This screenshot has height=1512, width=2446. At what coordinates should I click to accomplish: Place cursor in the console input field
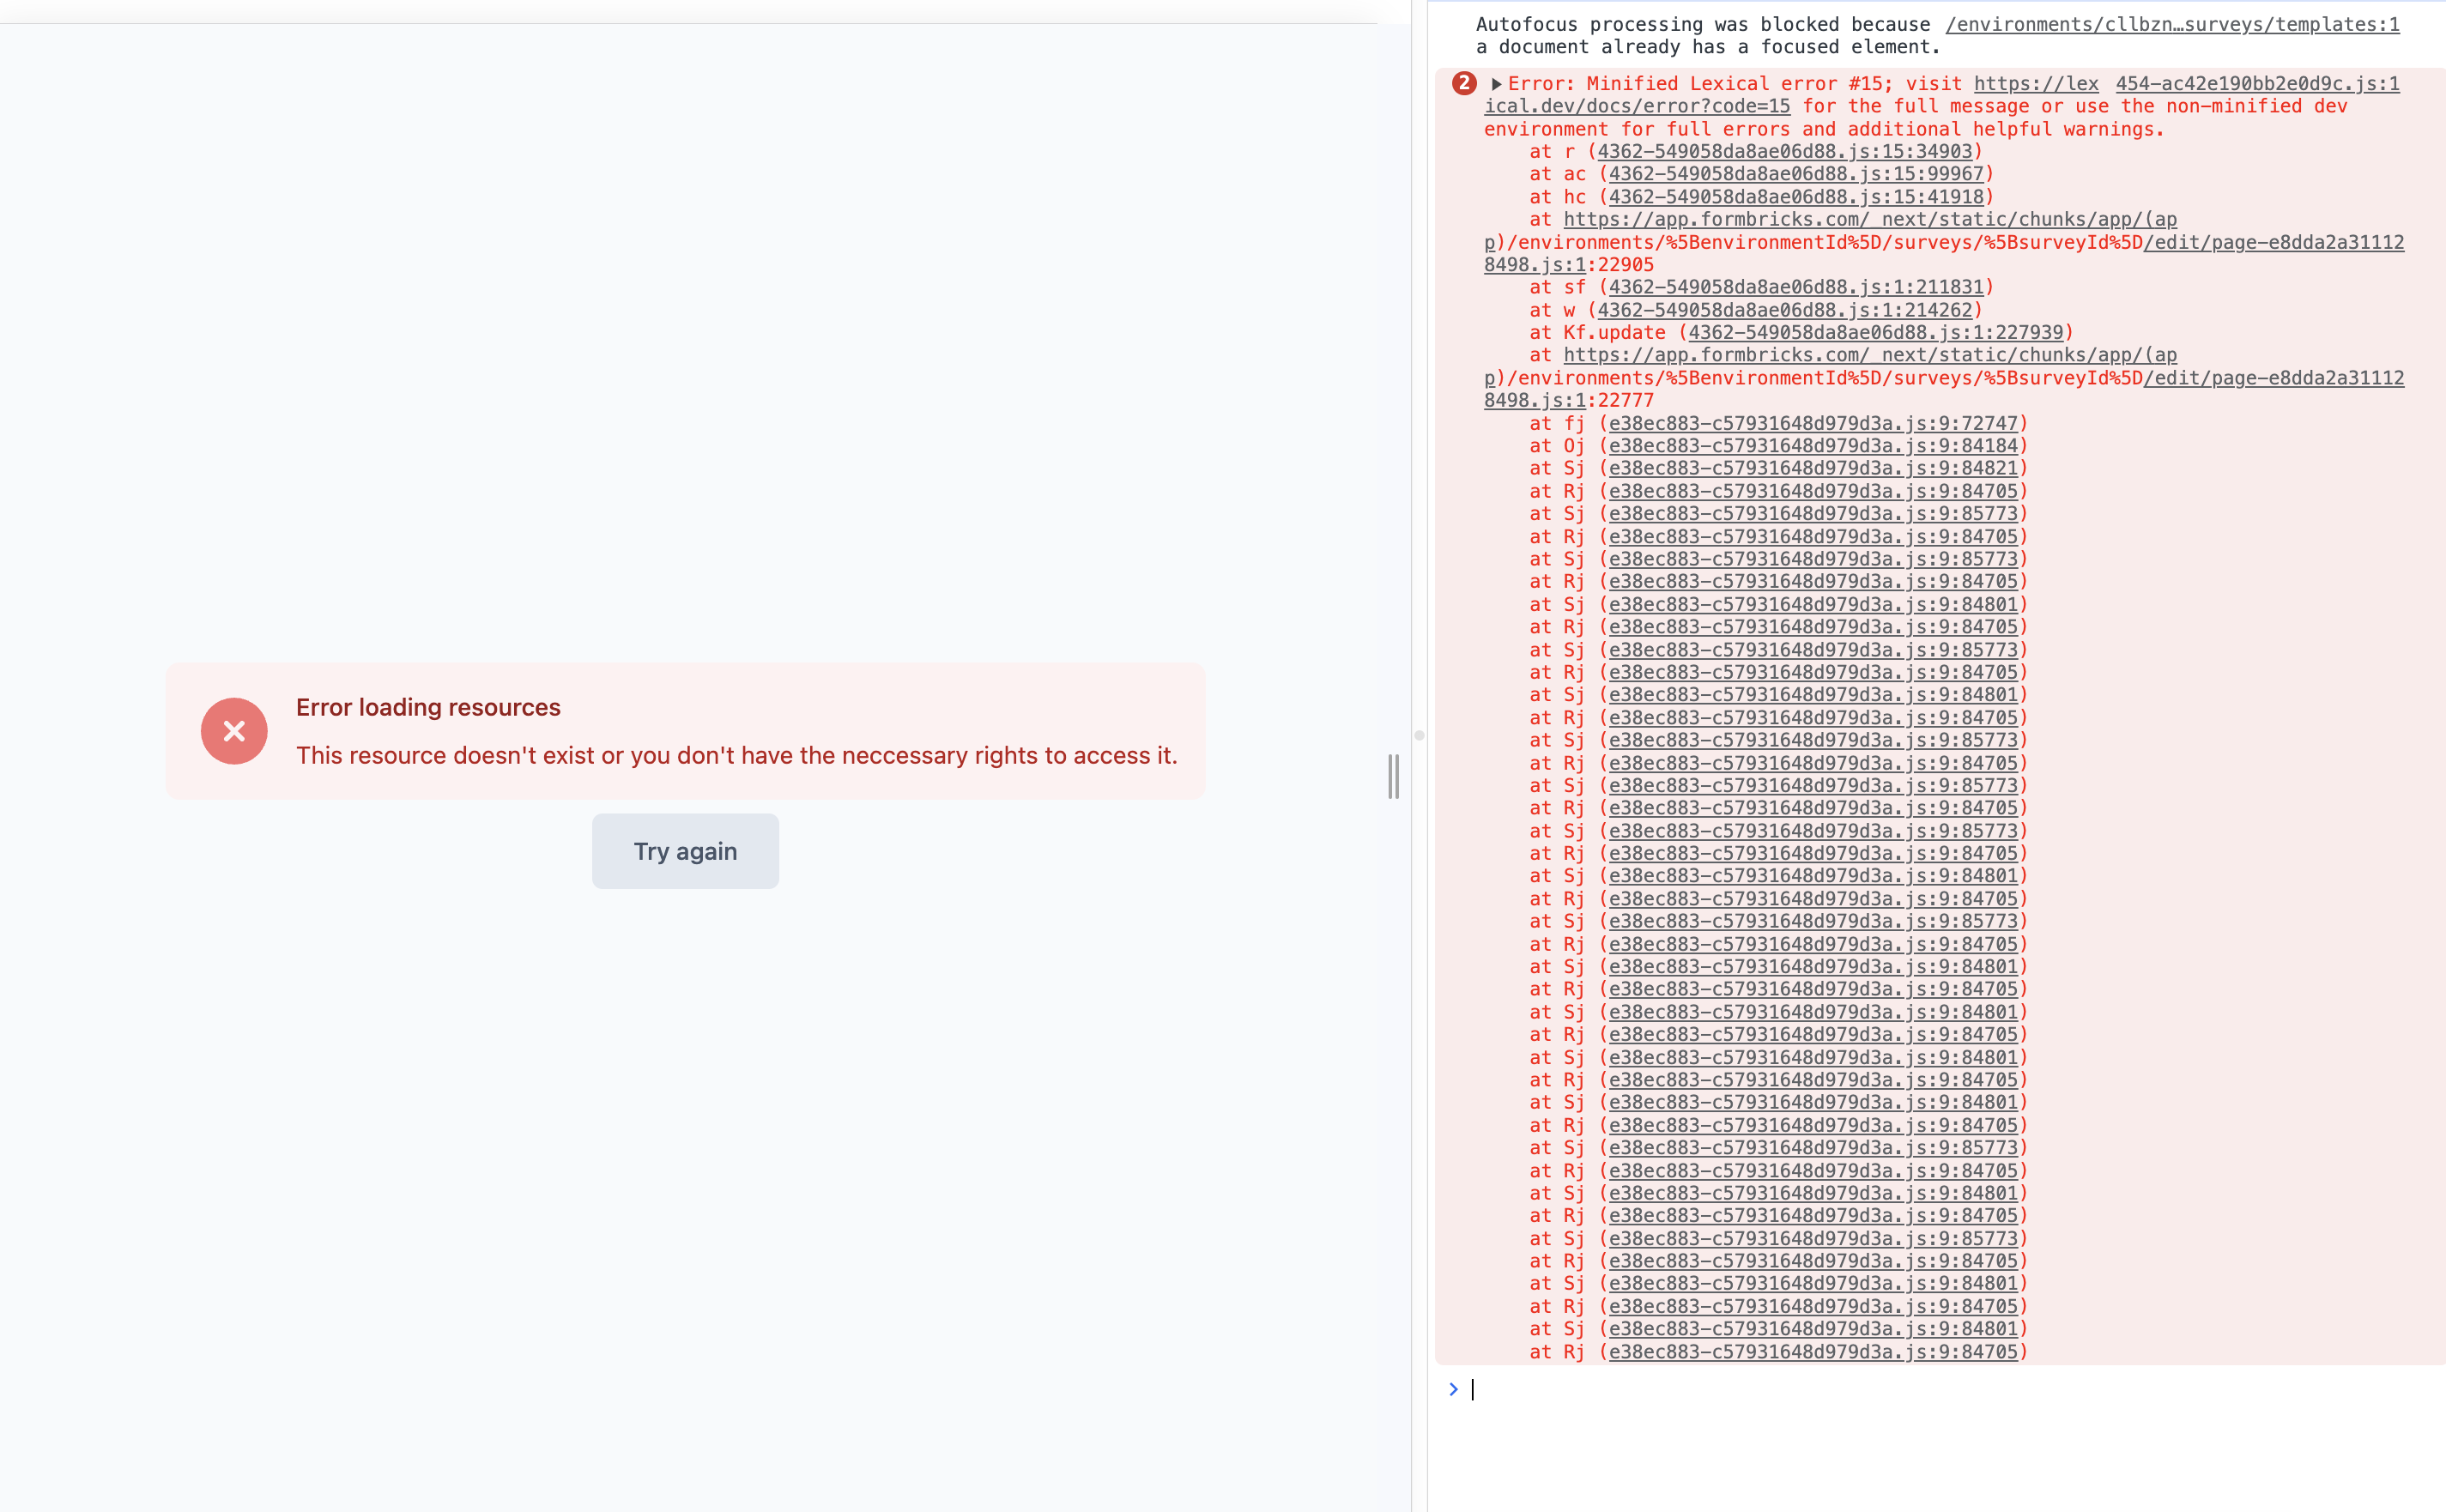[1600, 1389]
